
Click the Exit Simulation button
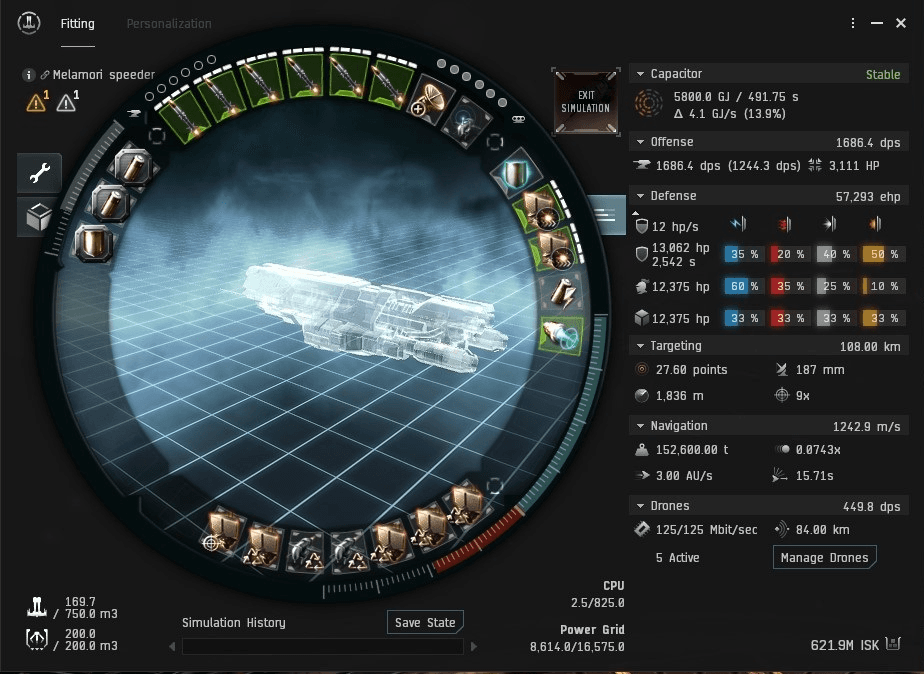click(586, 101)
